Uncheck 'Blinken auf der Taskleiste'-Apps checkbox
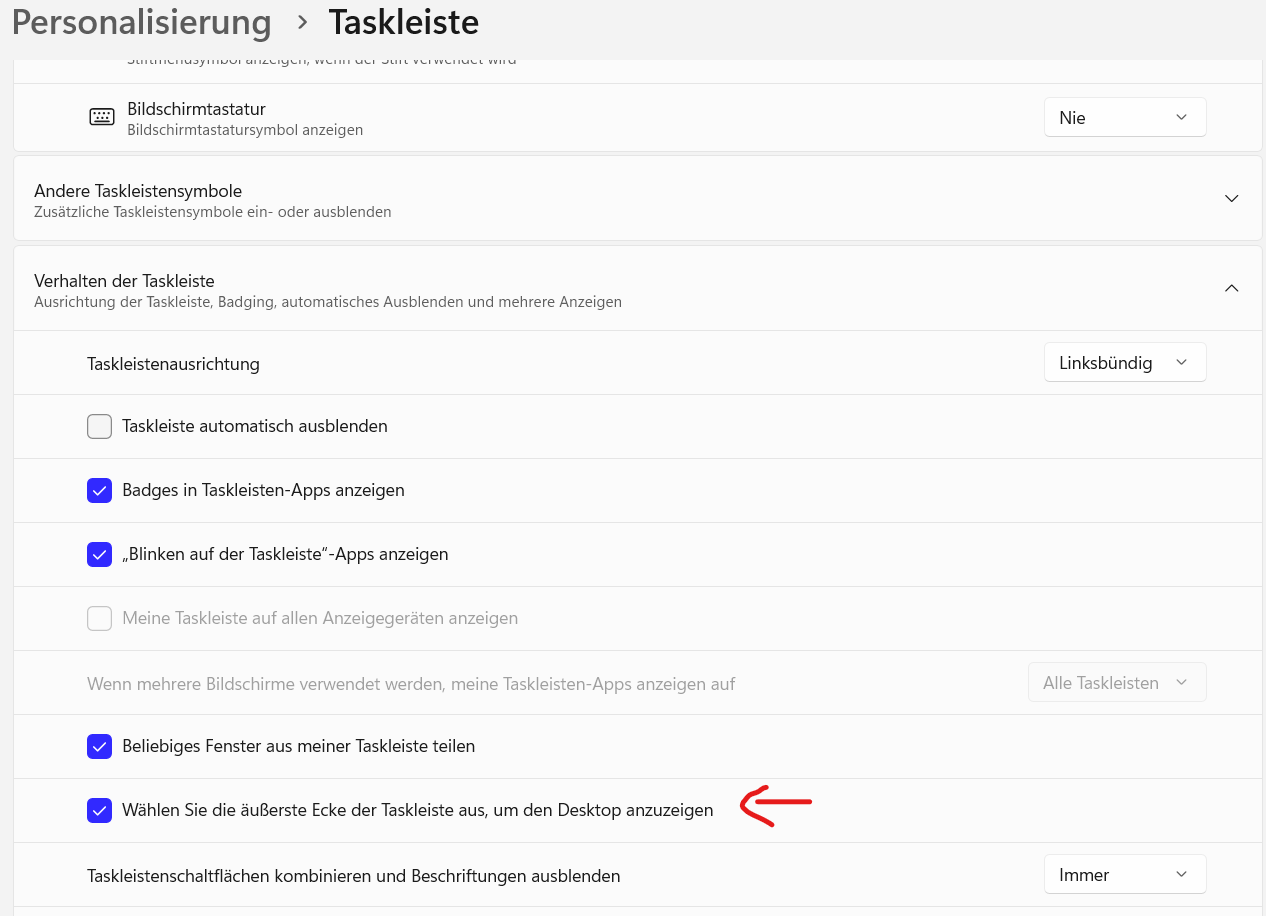This screenshot has height=916, width=1266. tap(99, 554)
